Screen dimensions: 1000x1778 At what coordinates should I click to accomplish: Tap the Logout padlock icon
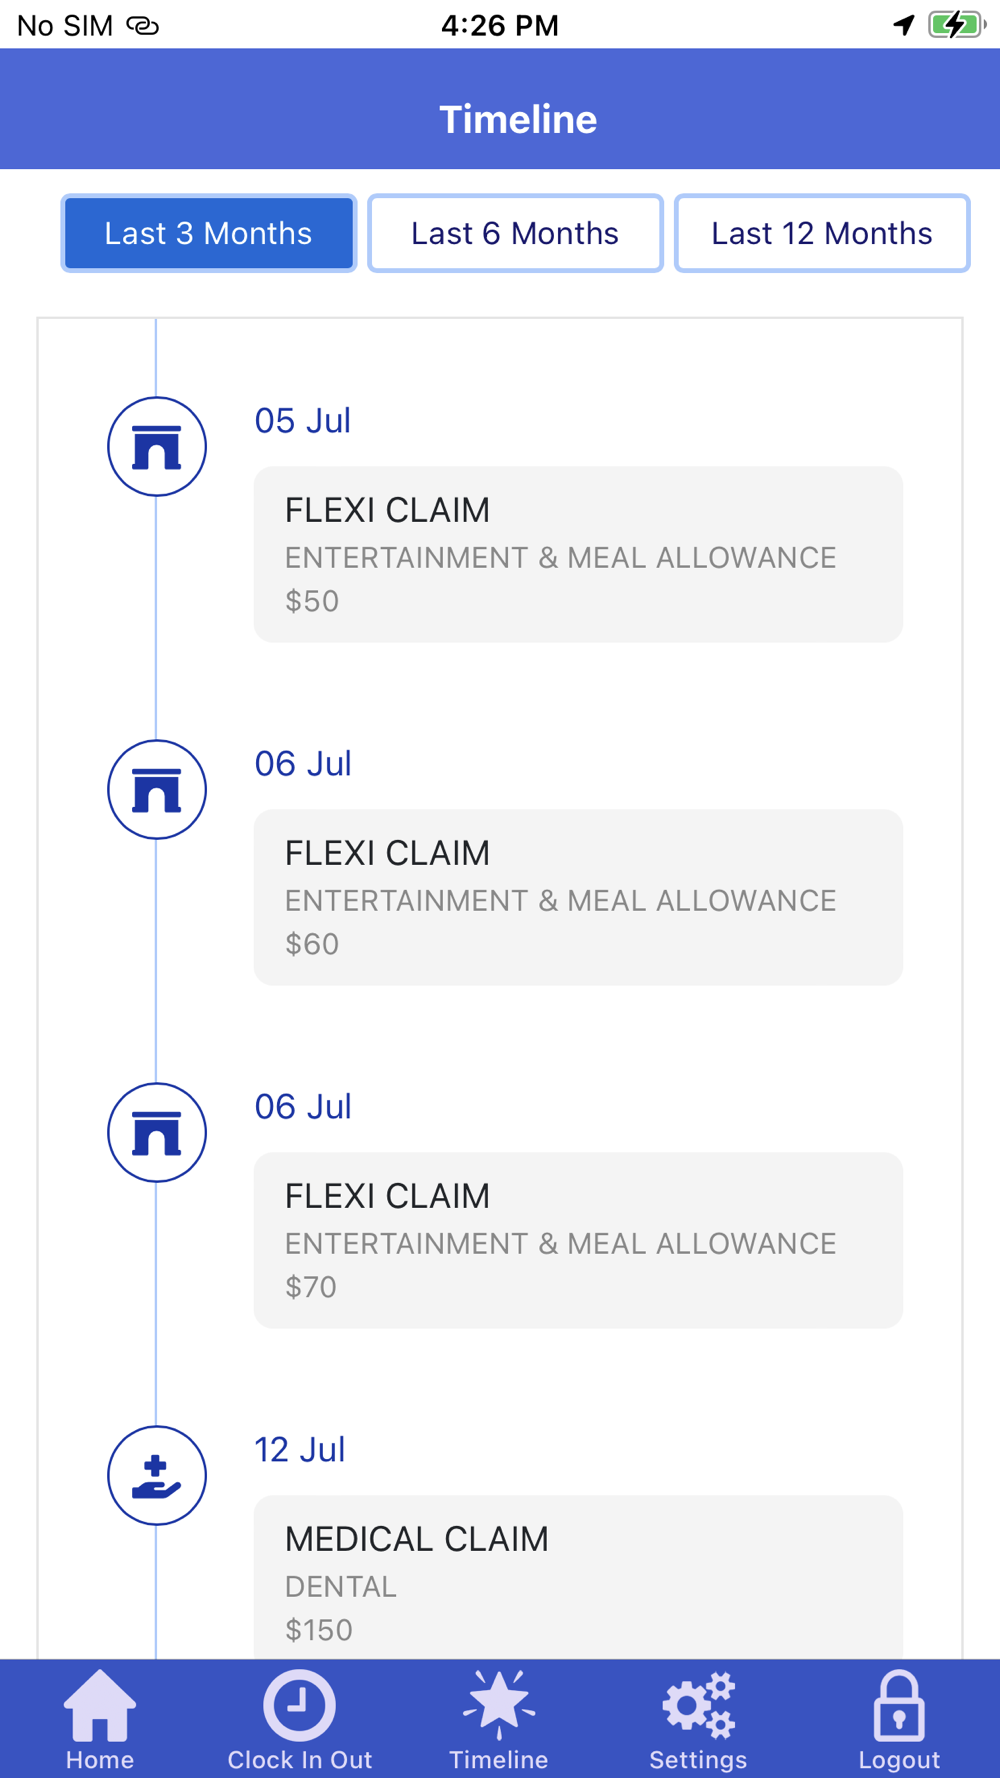[x=898, y=1706]
